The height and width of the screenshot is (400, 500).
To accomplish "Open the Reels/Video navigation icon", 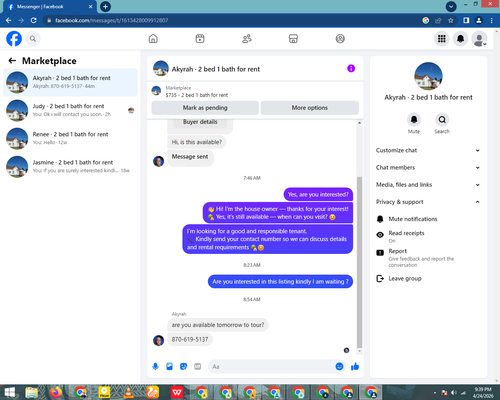I will click(x=200, y=39).
